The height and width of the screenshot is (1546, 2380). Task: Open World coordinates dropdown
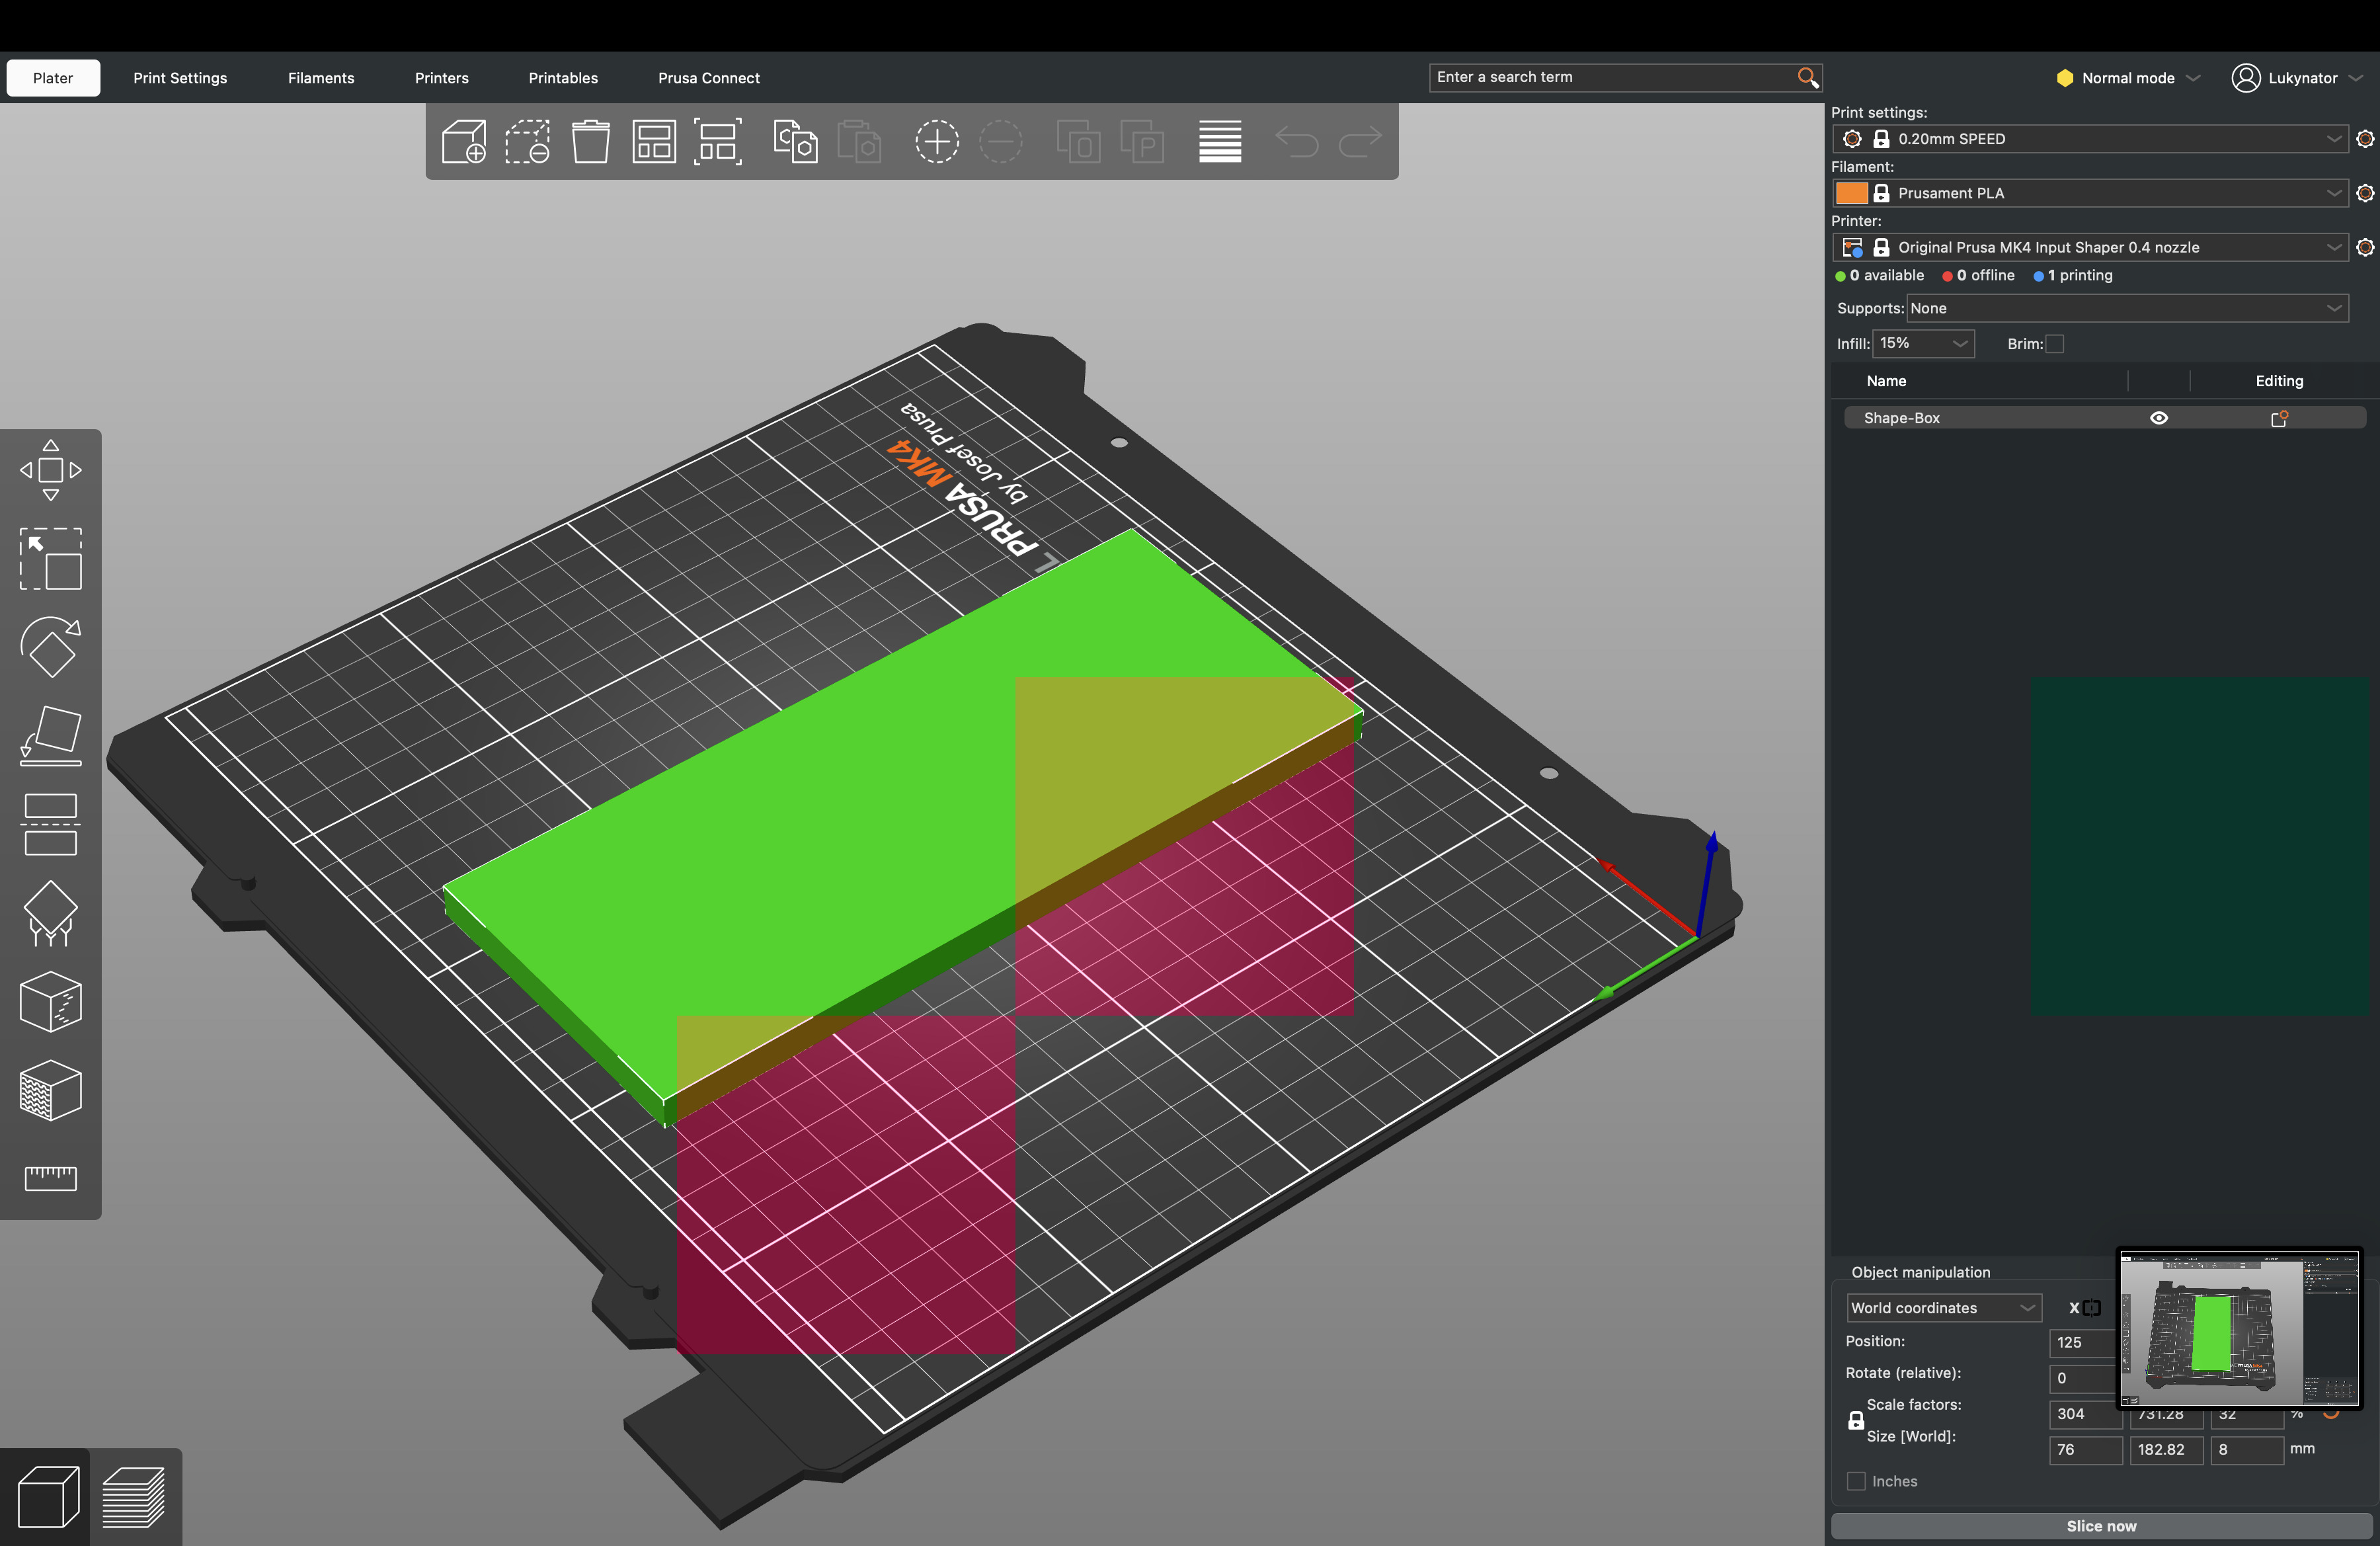(1943, 1308)
